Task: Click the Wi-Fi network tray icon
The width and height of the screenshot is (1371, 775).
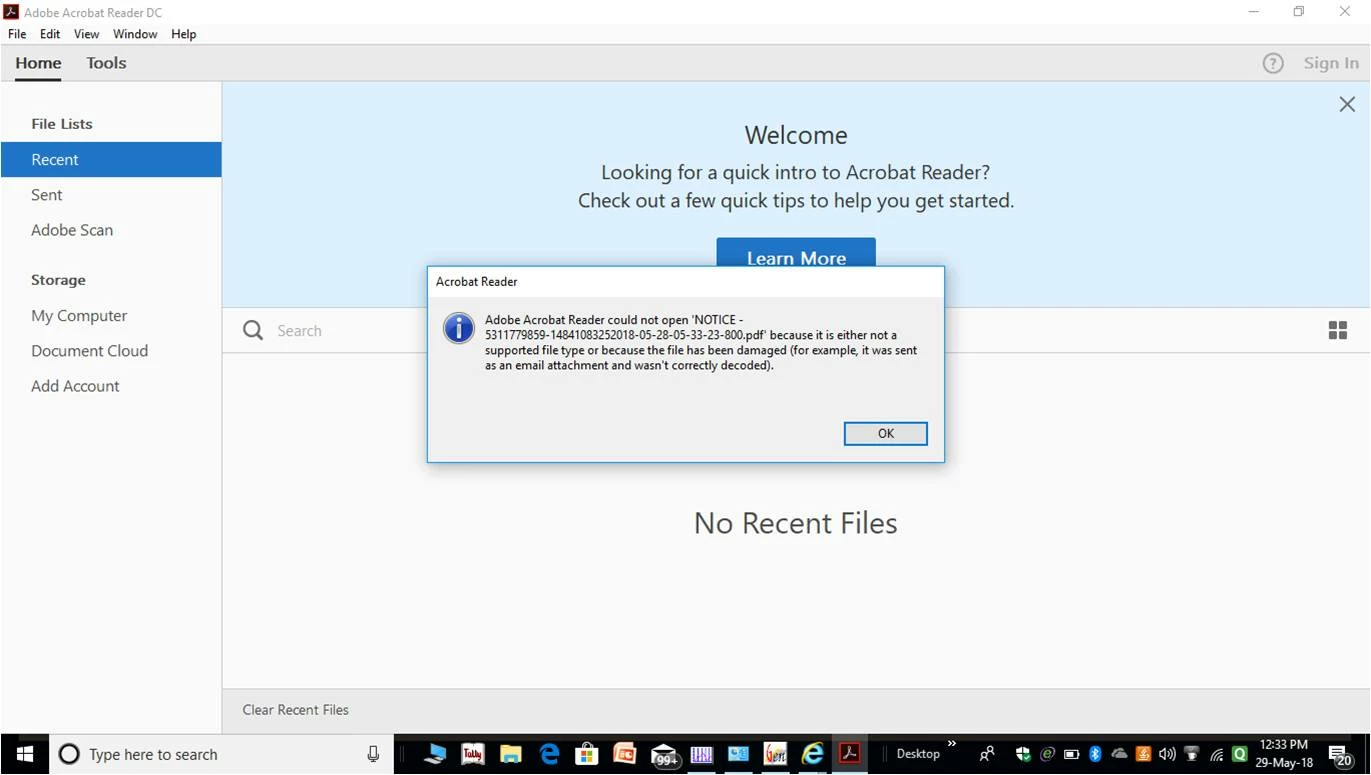Action: (x=1216, y=754)
